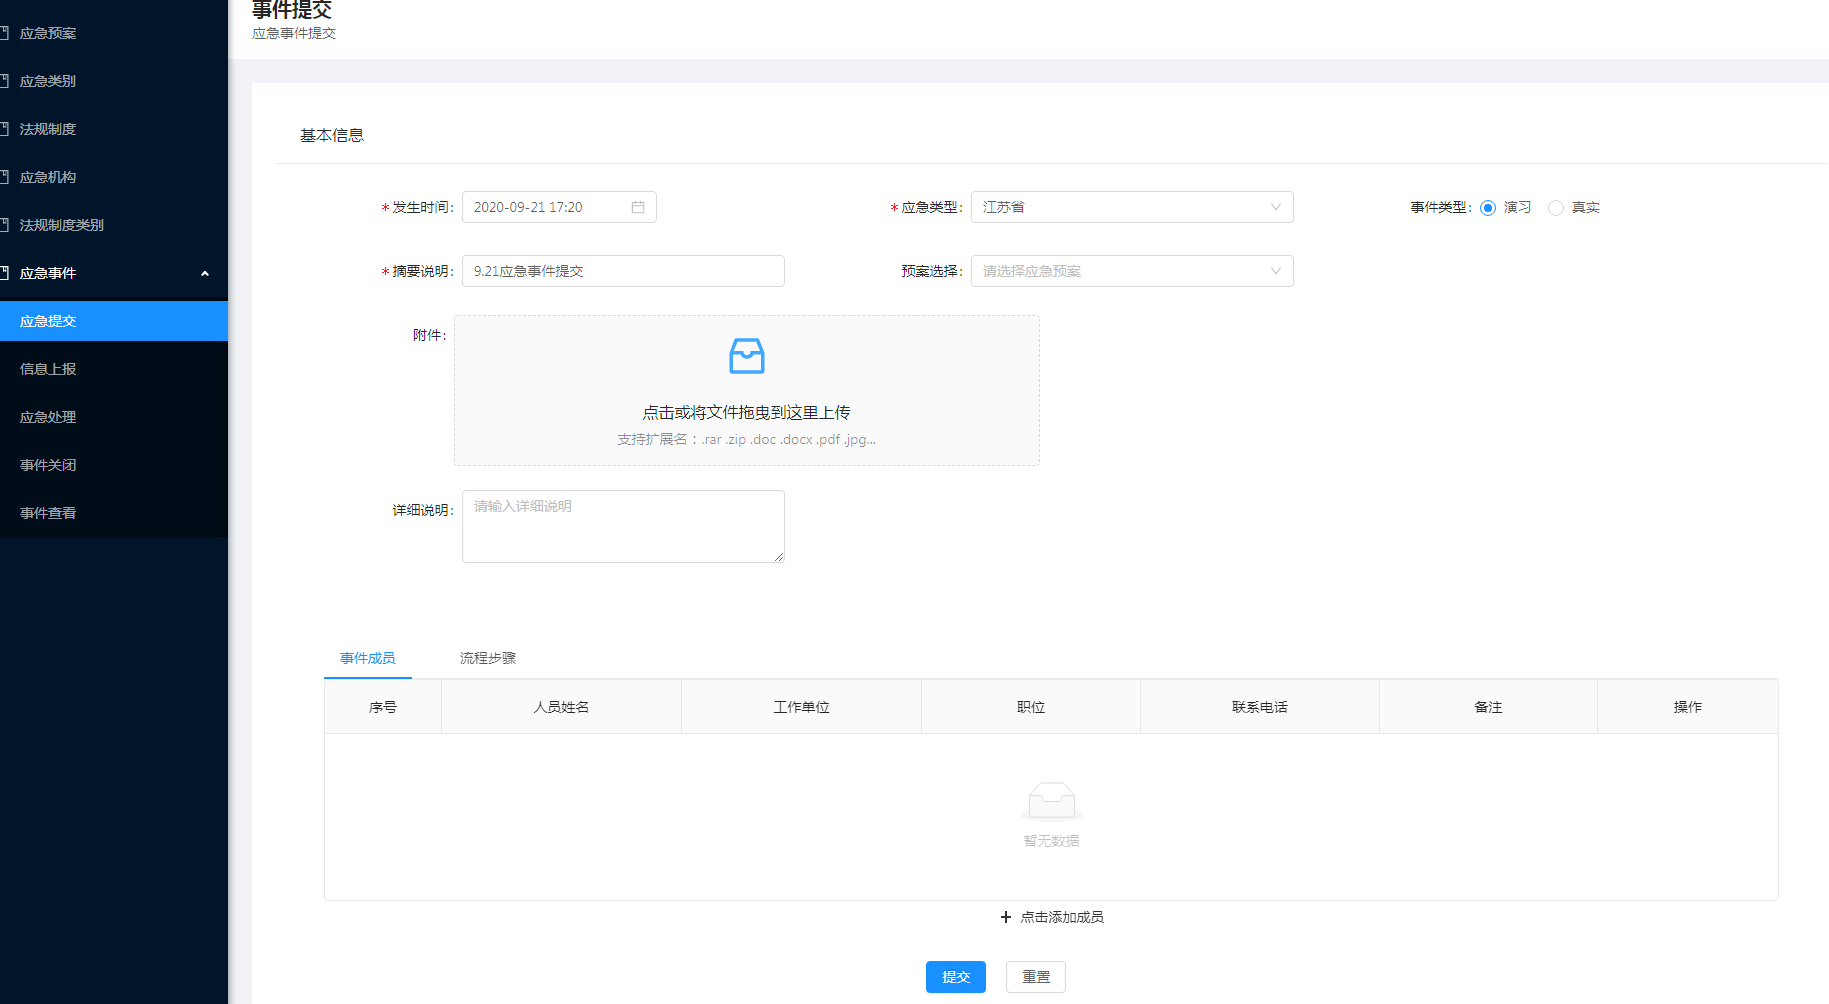Click the 暂无数据 empty table placeholder
This screenshot has height=1004, width=1829.
(x=1051, y=815)
